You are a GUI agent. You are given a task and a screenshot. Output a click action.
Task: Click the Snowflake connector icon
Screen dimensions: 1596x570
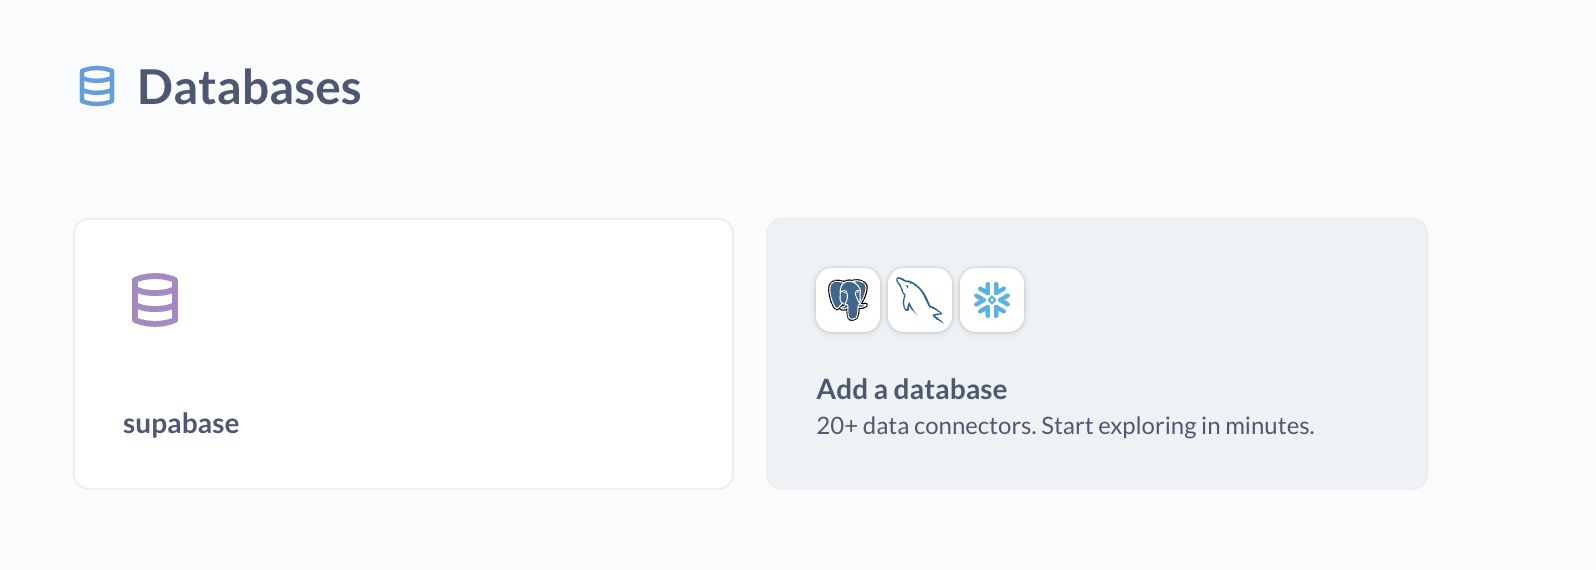(992, 300)
